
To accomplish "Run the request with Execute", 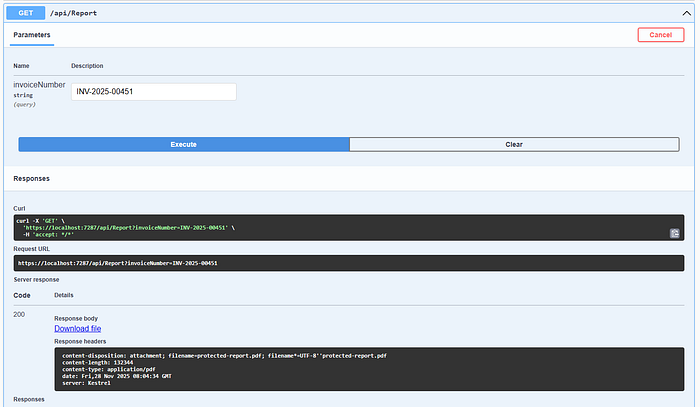I will pos(183,144).
